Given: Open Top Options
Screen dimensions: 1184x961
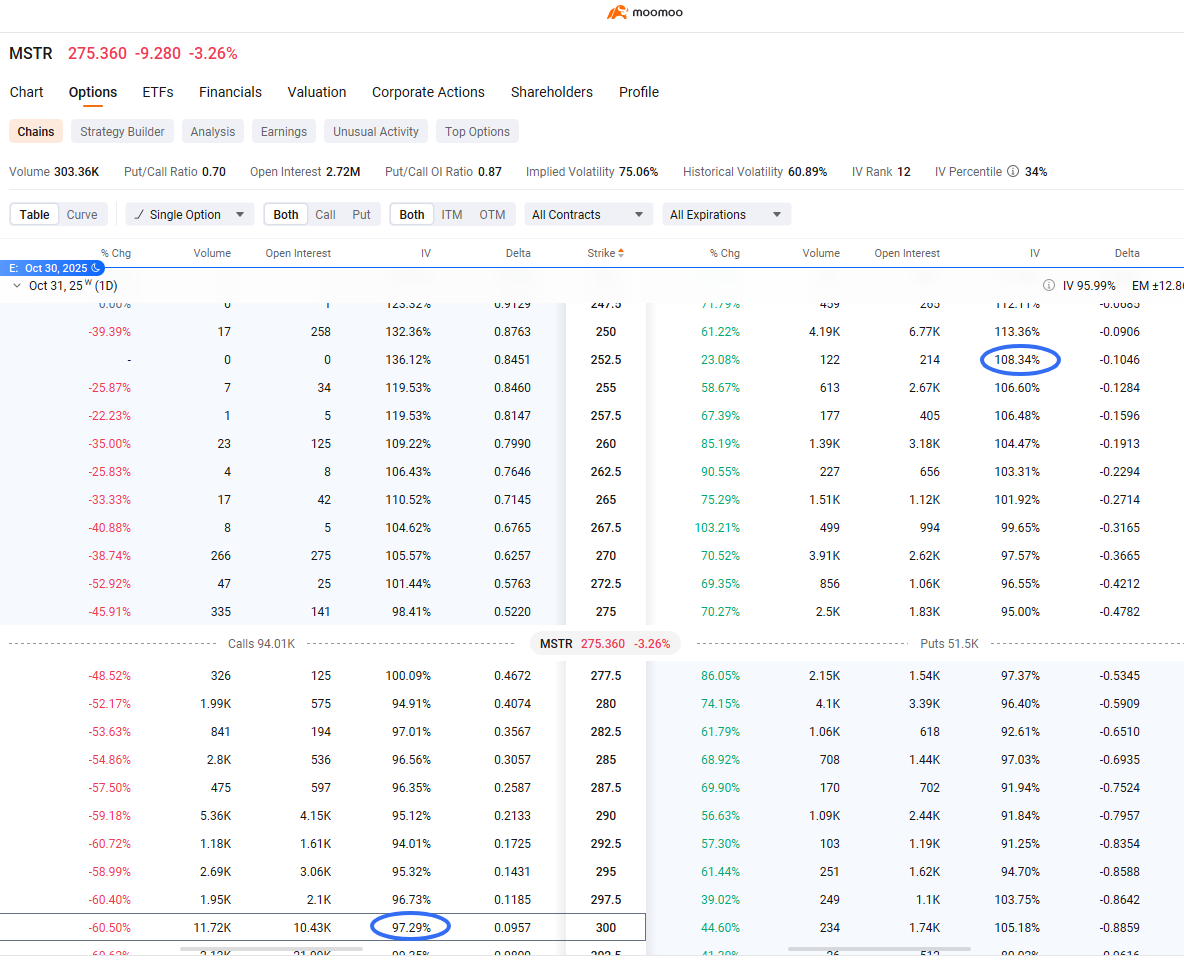Looking at the screenshot, I should coord(477,131).
